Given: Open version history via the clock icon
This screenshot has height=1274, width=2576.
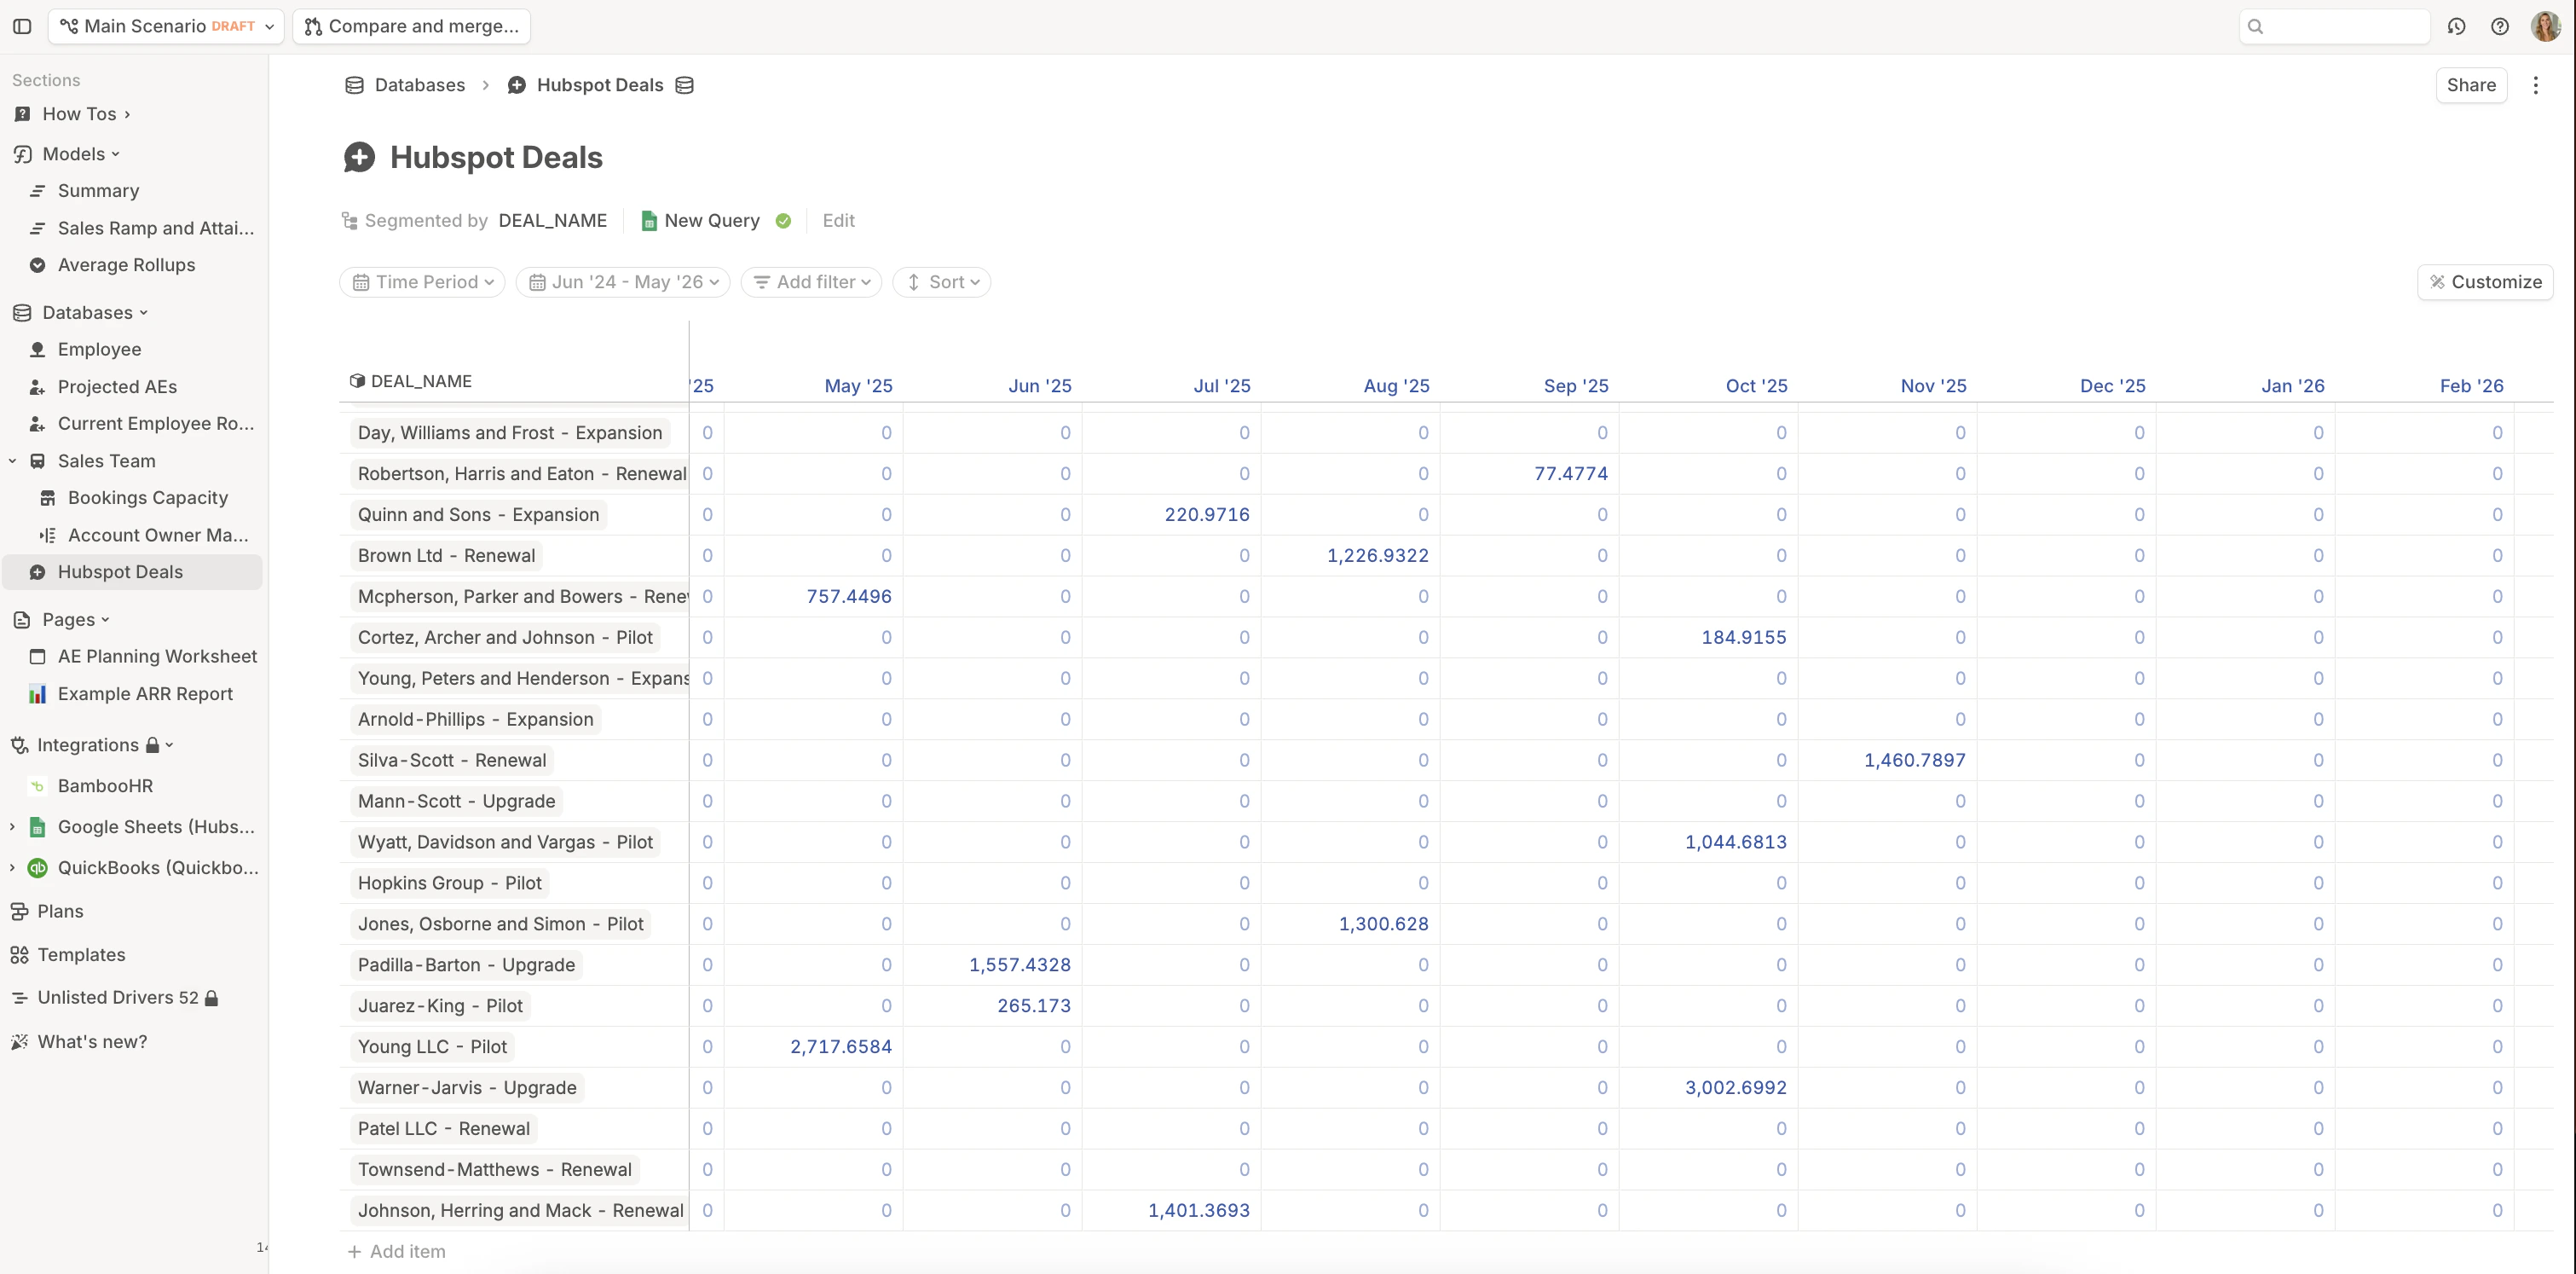Looking at the screenshot, I should click(2457, 27).
